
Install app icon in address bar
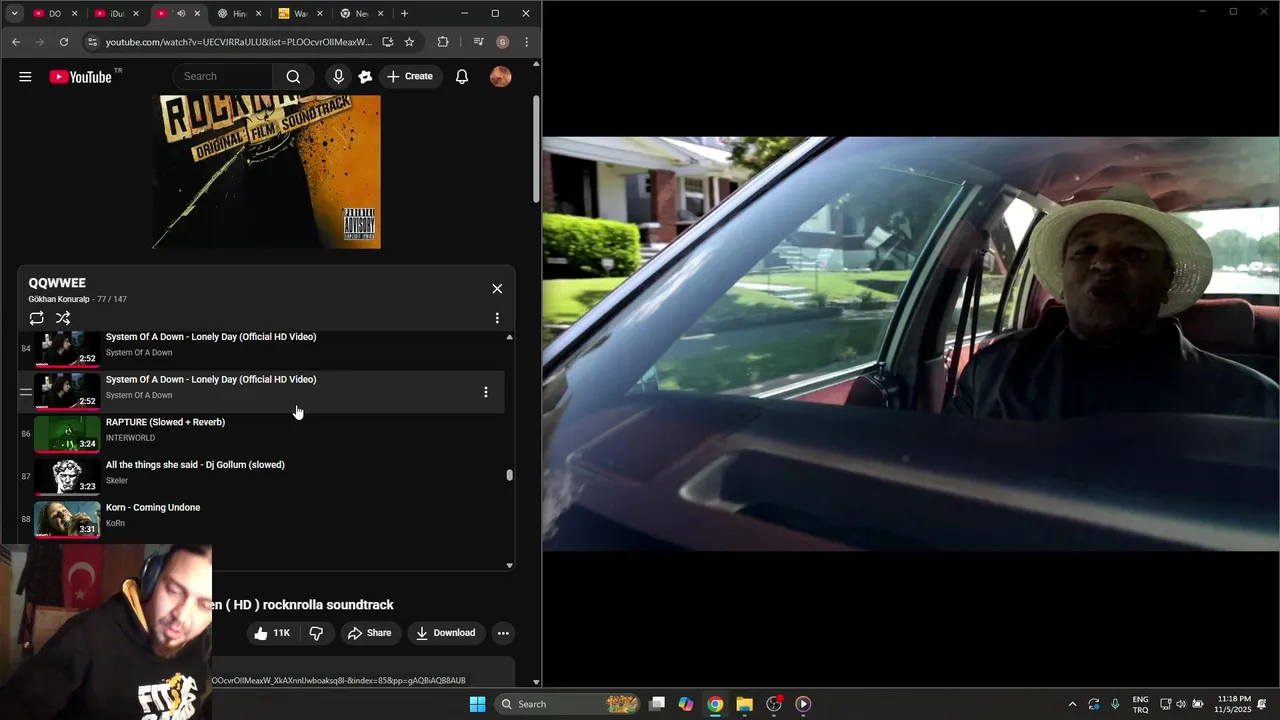pyautogui.click(x=388, y=42)
